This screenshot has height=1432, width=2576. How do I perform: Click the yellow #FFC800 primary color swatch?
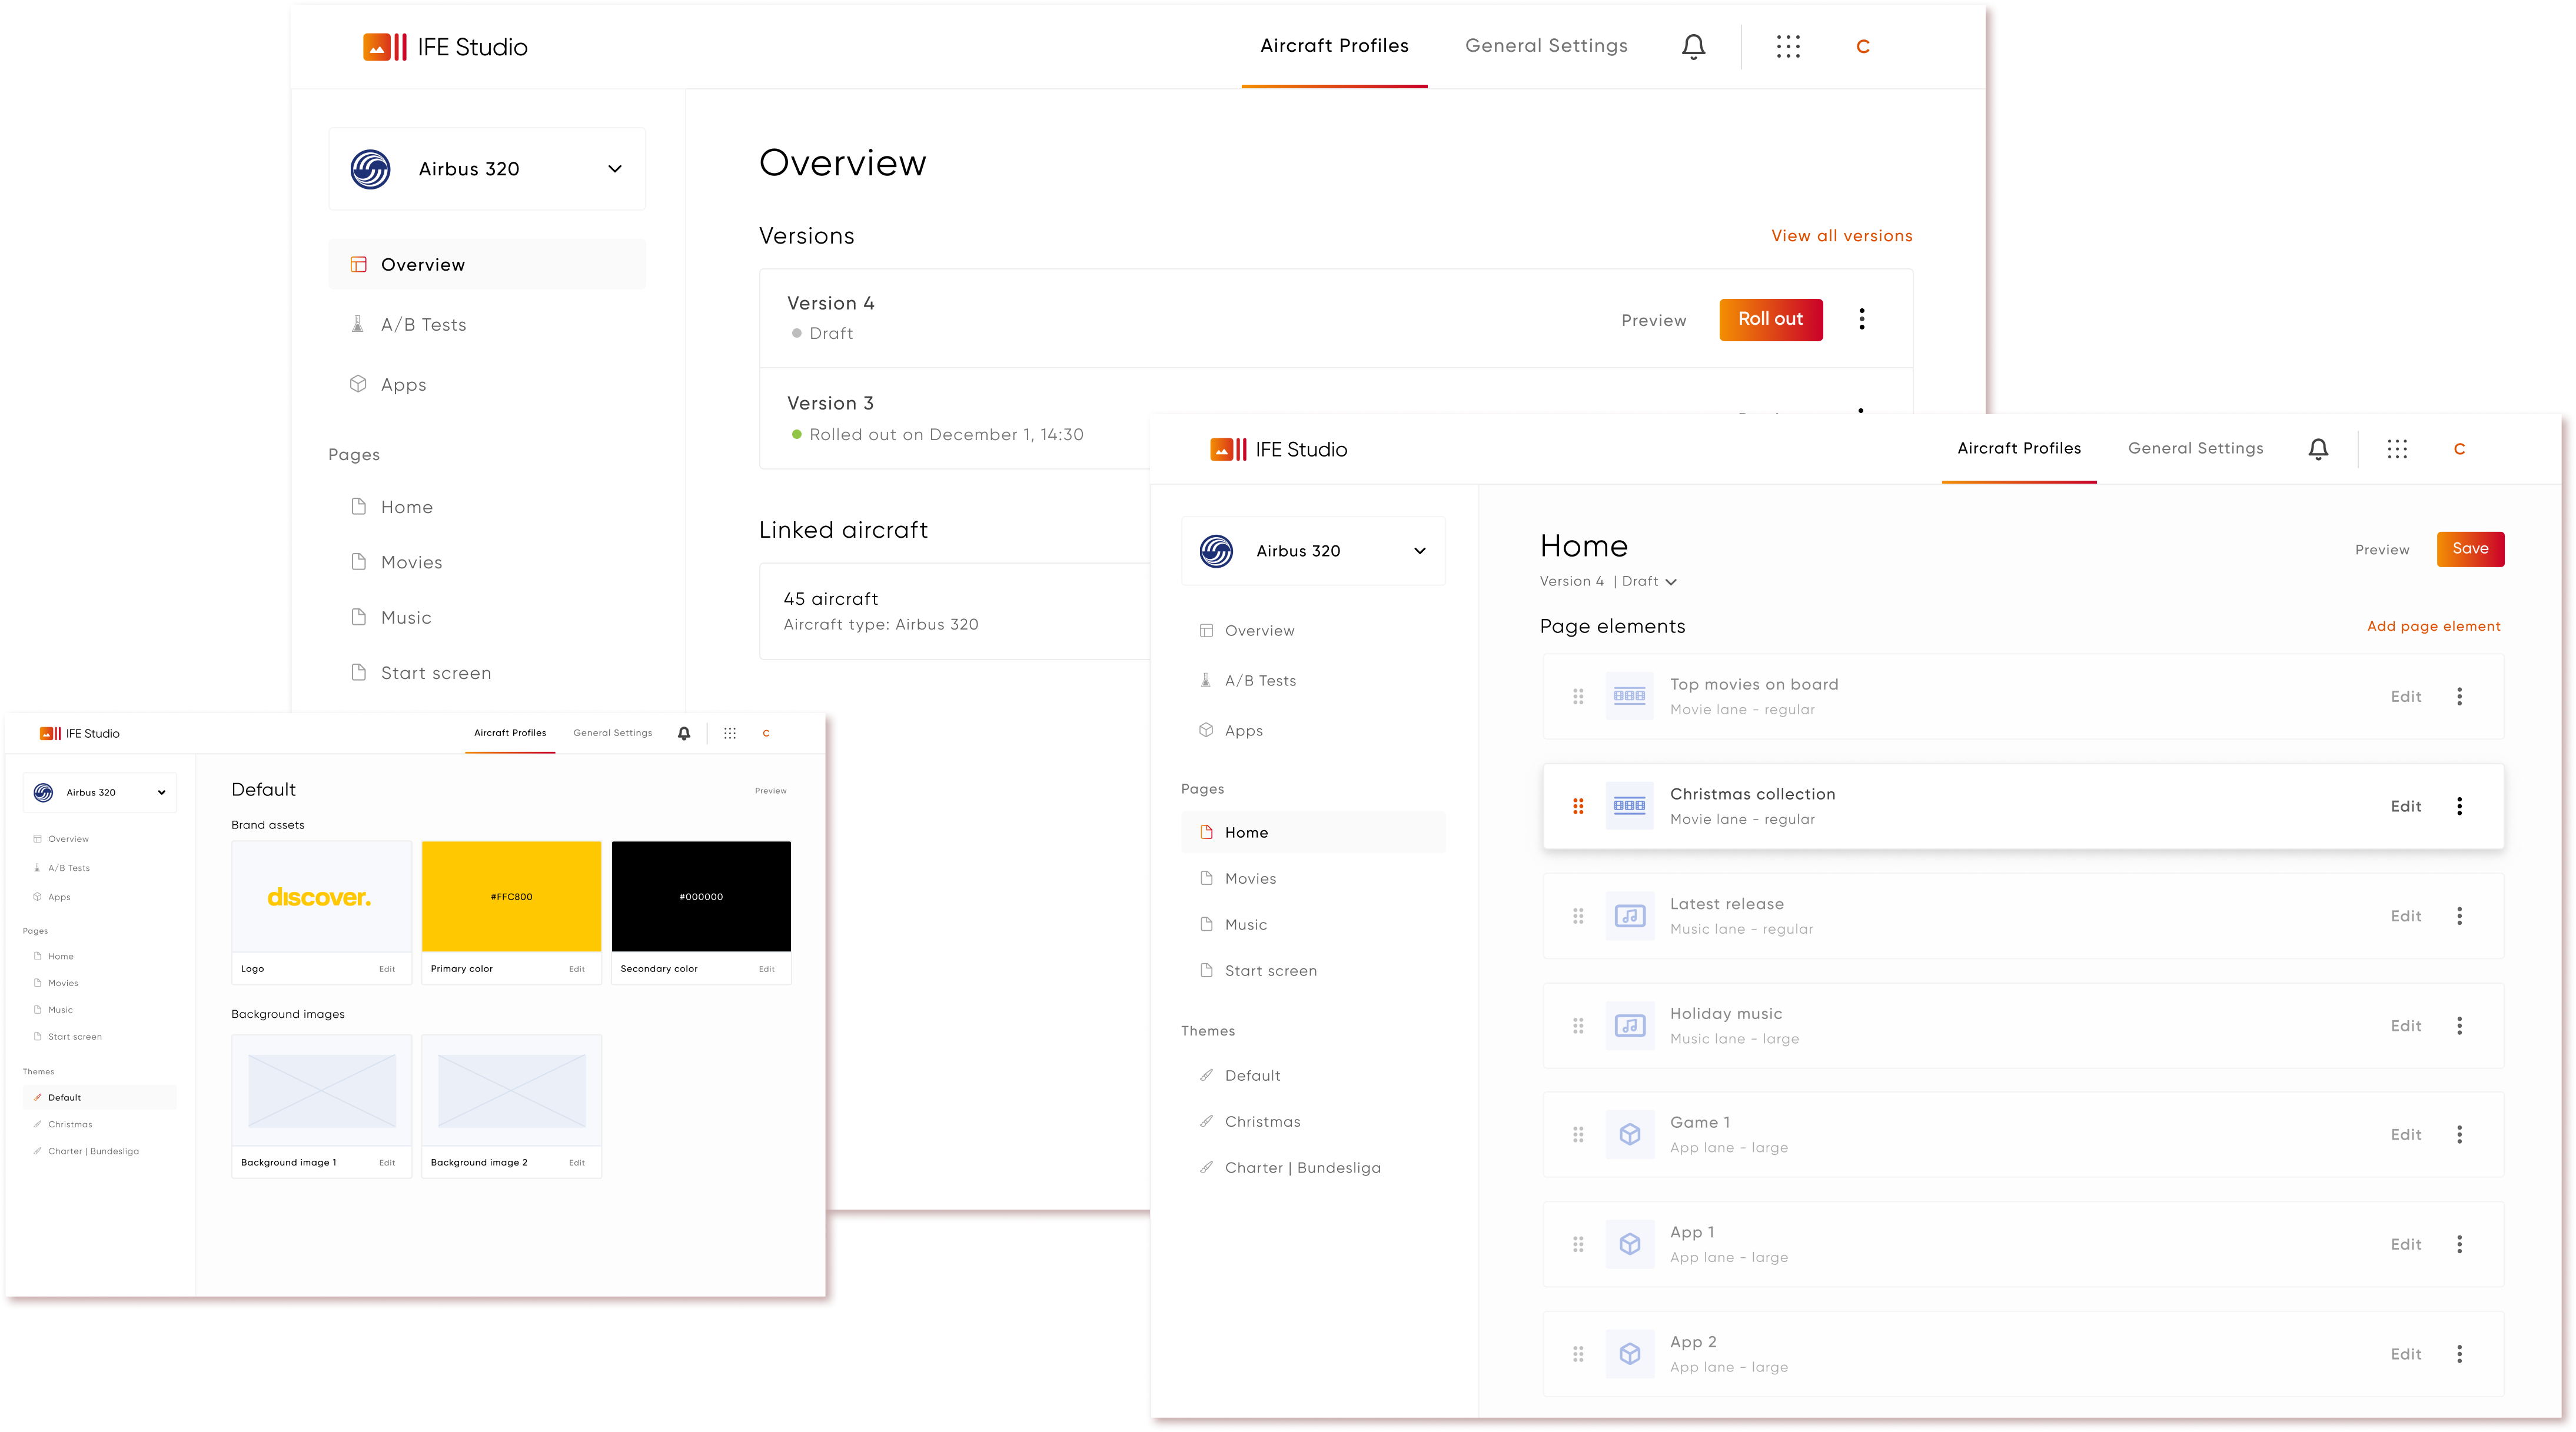pos(511,896)
